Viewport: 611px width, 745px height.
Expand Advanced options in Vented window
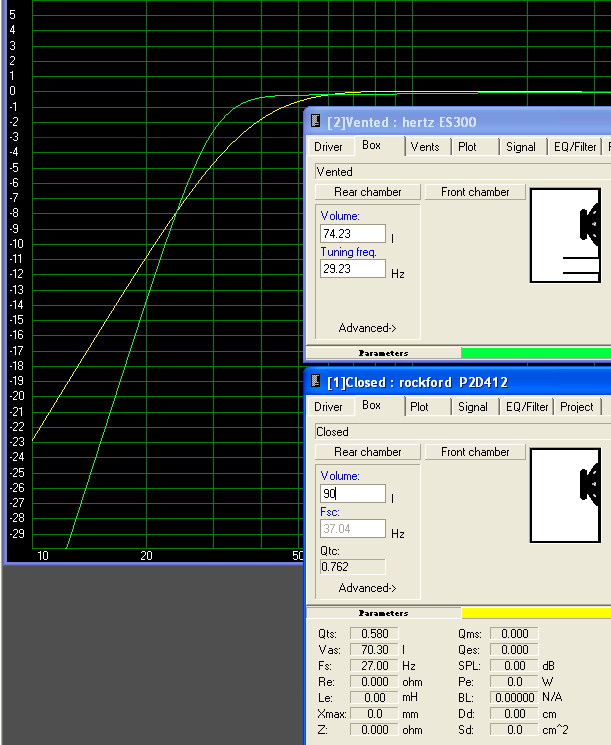(x=367, y=328)
